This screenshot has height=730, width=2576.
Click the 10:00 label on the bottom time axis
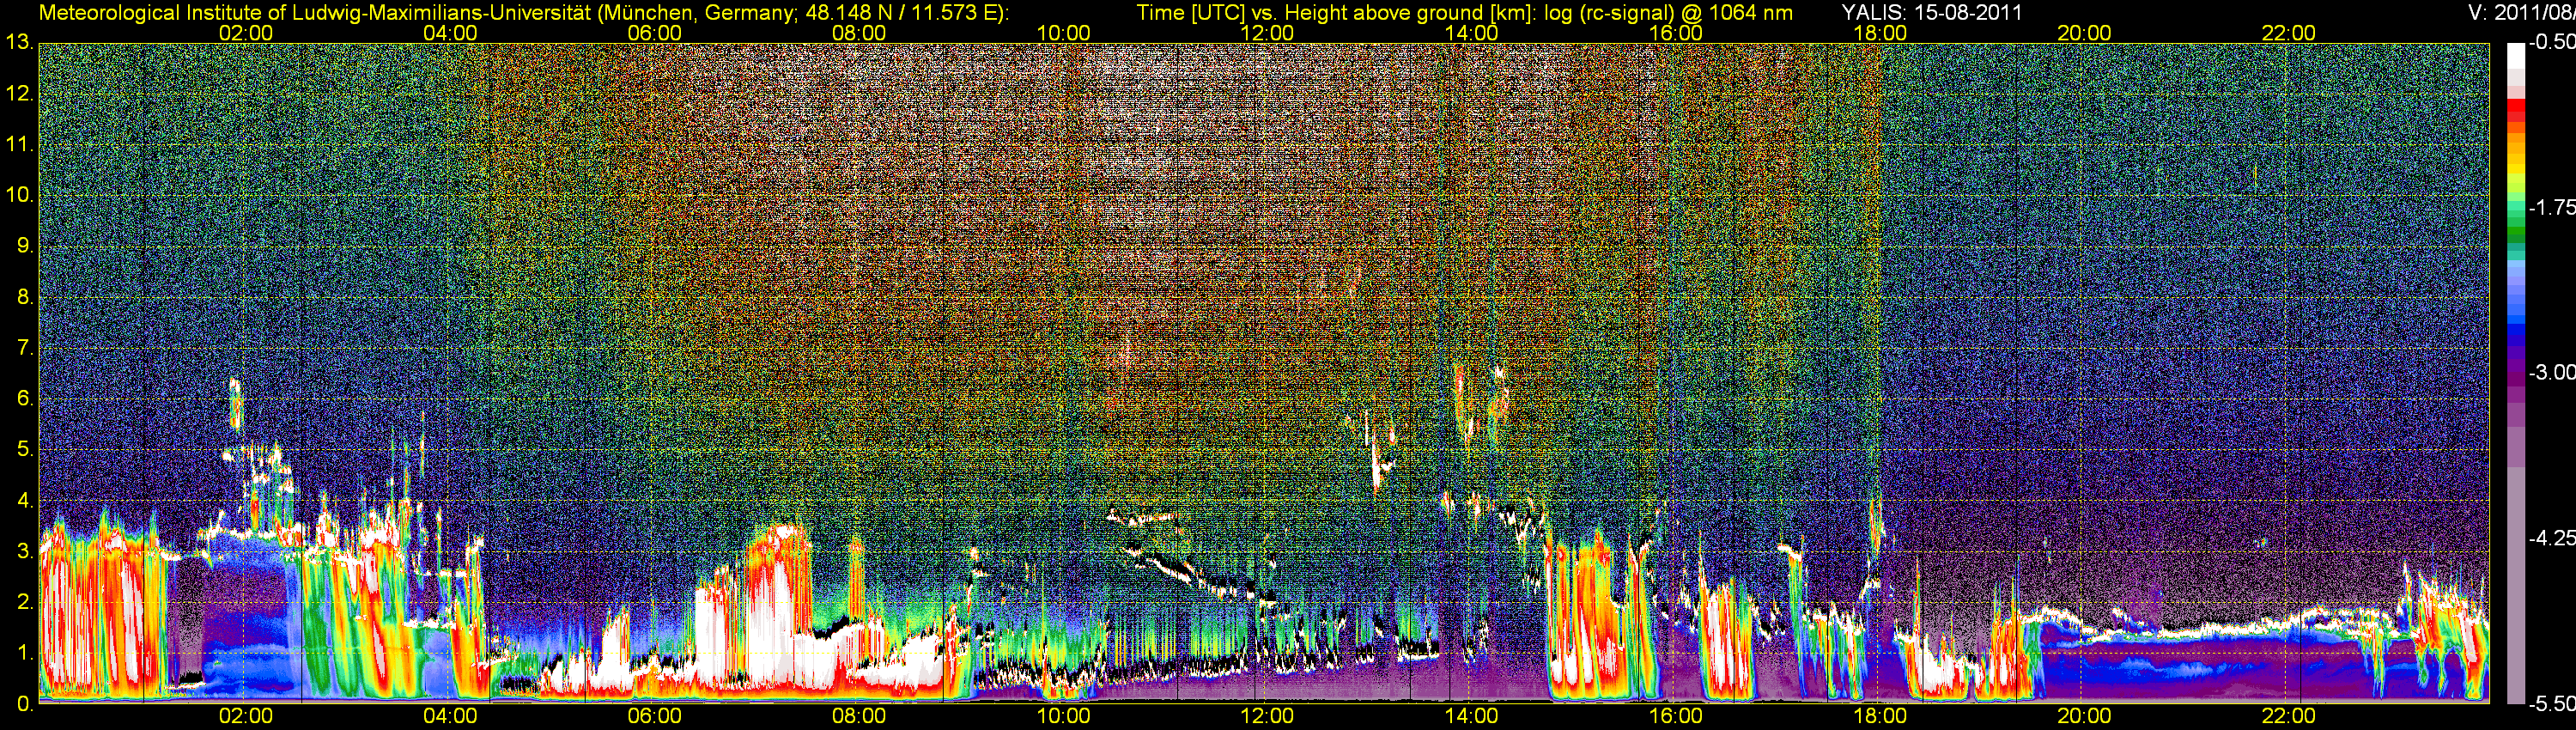coord(1063,716)
